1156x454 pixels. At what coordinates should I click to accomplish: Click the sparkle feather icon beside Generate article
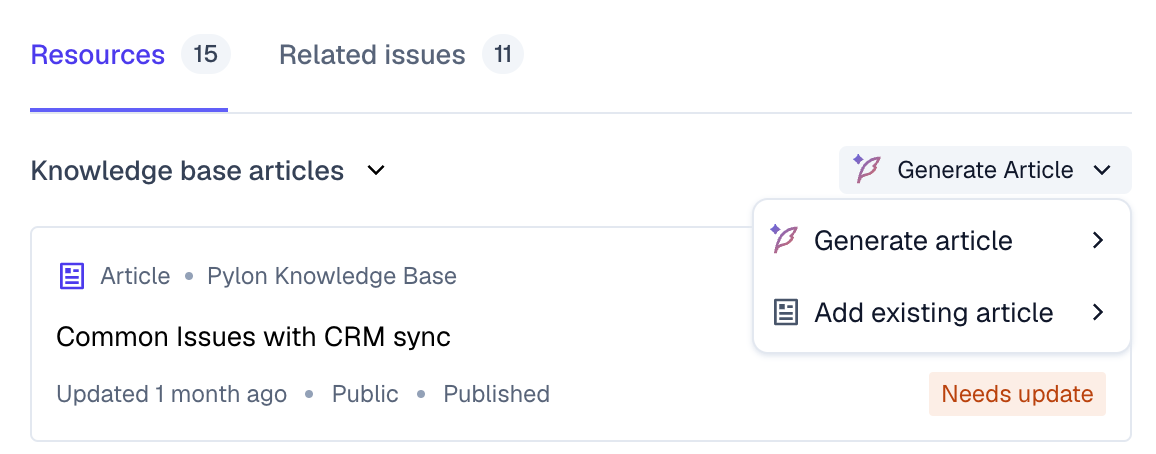(784, 240)
